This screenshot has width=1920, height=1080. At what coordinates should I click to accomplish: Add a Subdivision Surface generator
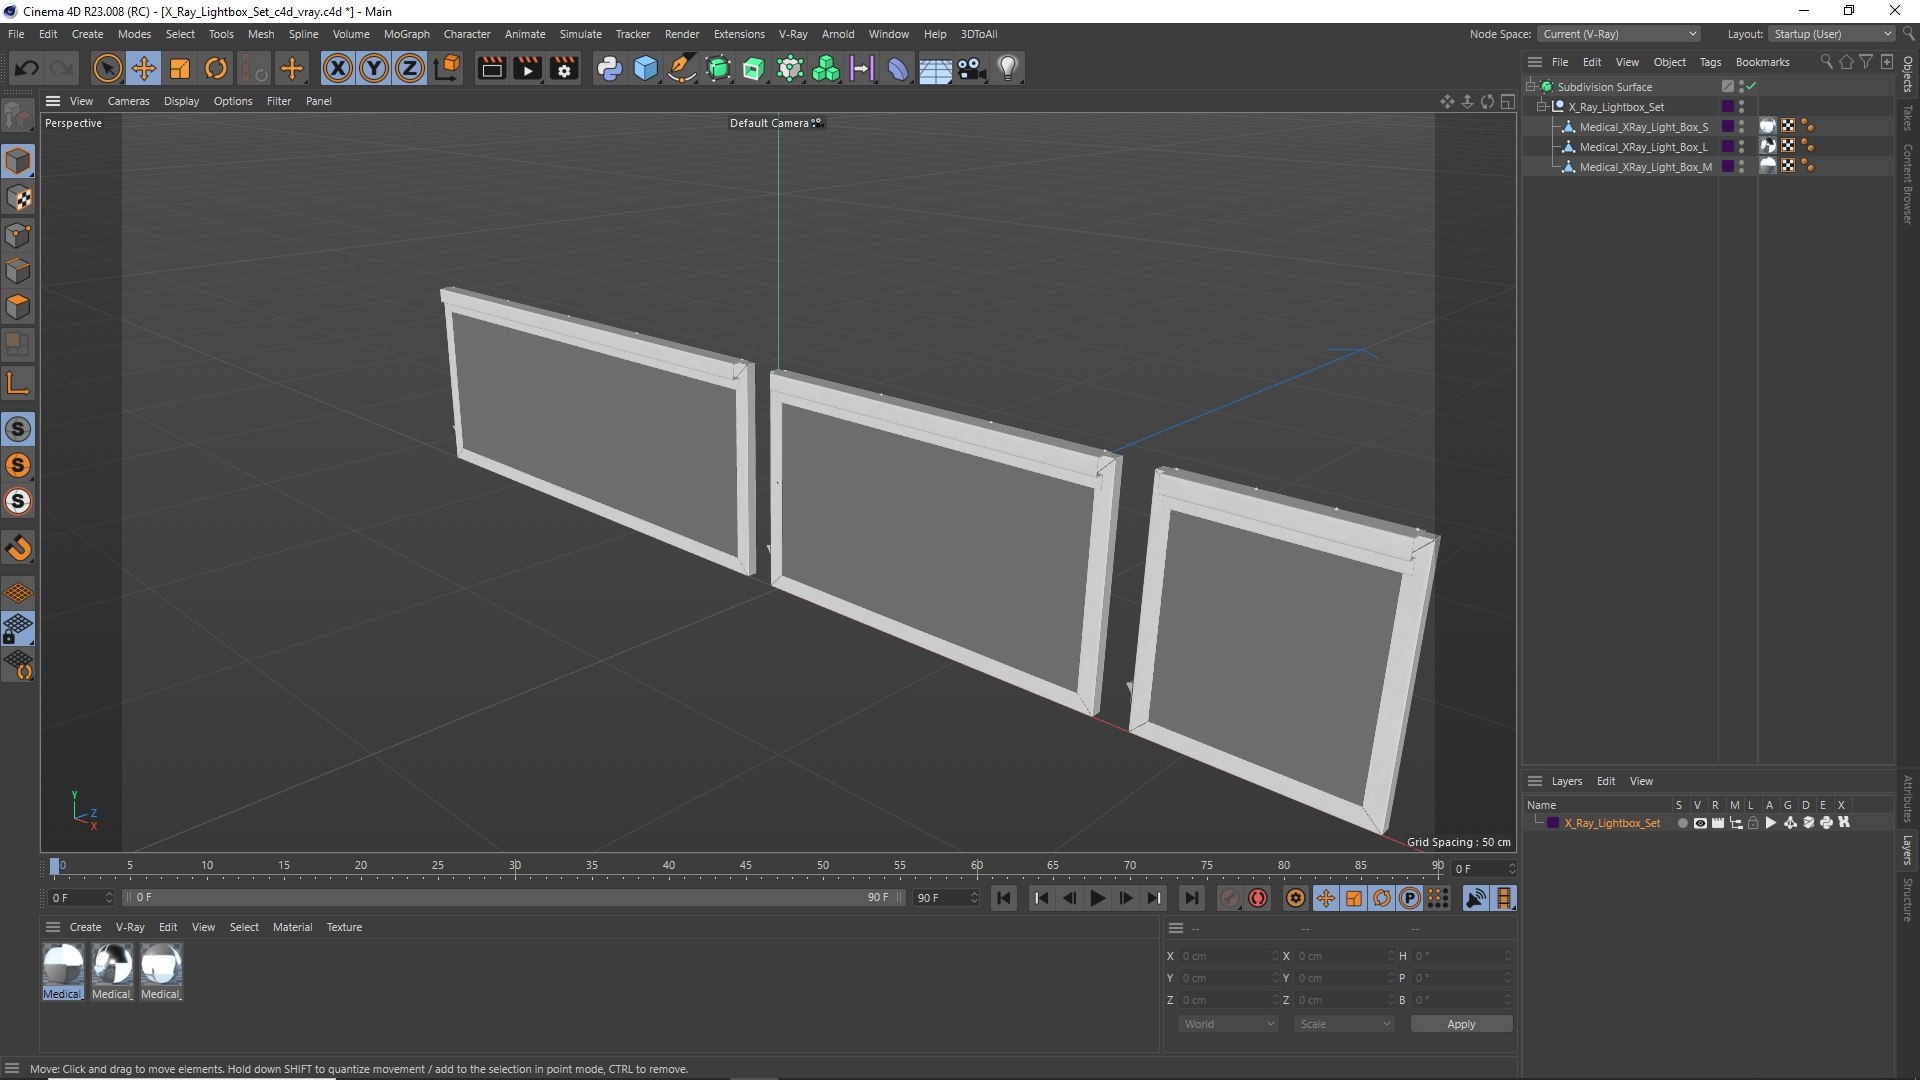click(718, 68)
